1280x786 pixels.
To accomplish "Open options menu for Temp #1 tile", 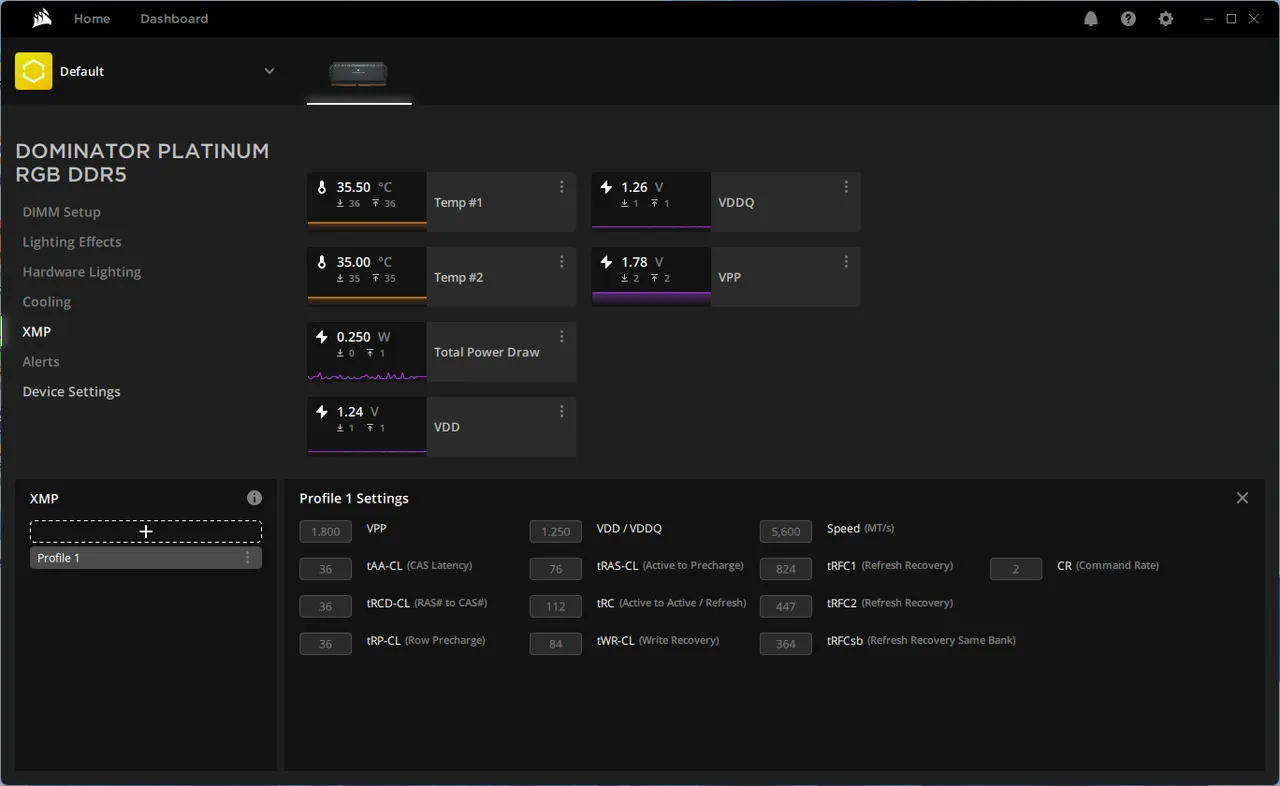I will 562,187.
